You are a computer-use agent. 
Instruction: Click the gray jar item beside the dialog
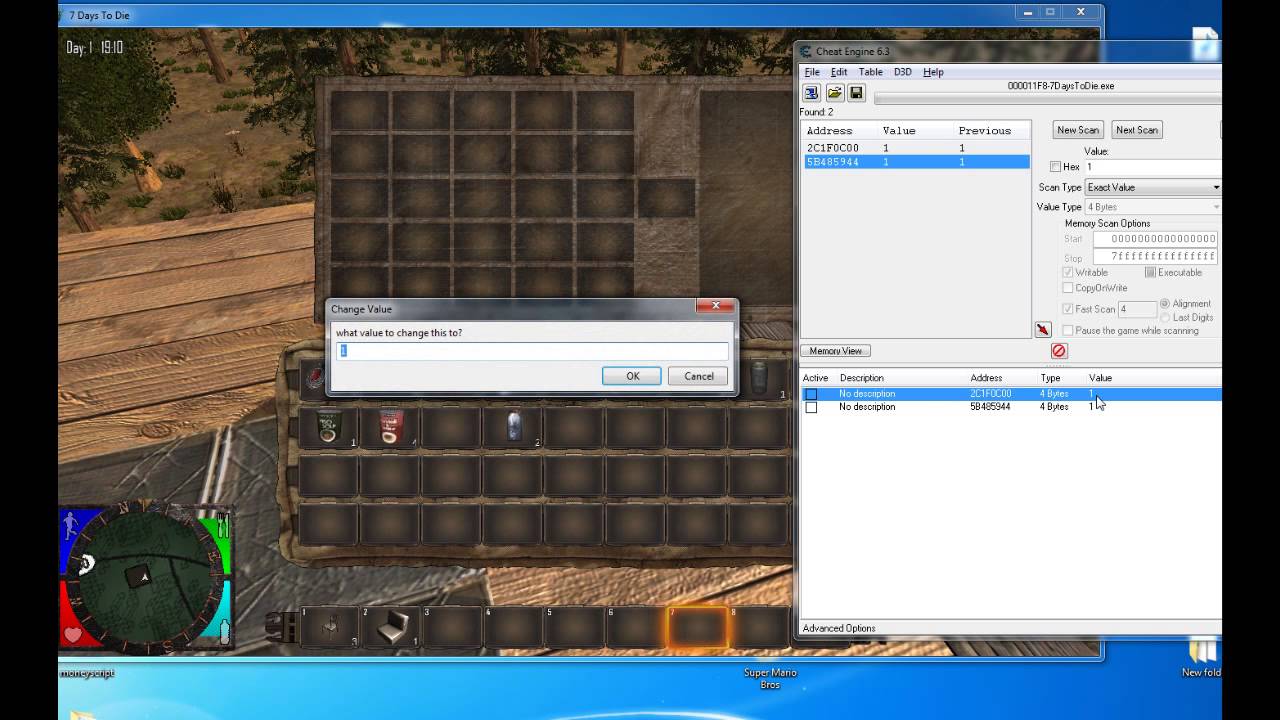pyautogui.click(x=760, y=378)
